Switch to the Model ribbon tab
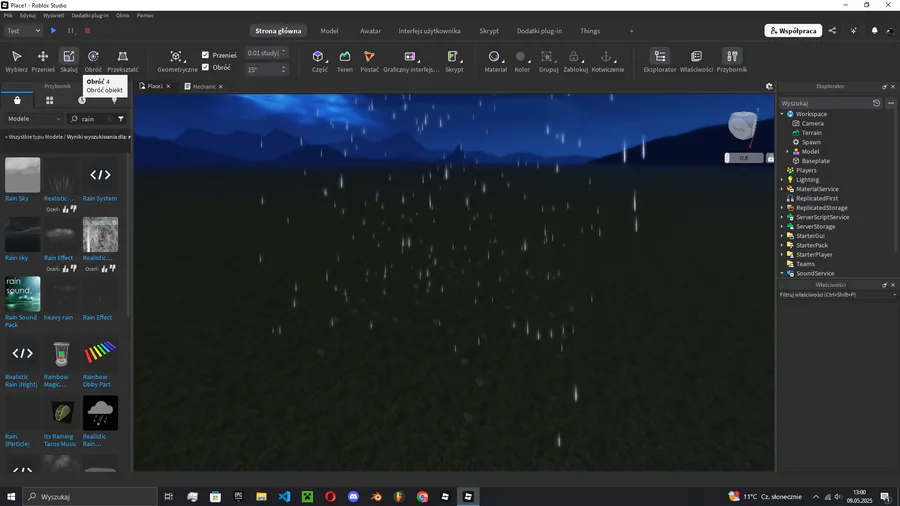Viewport: 900px width, 506px height. (329, 31)
